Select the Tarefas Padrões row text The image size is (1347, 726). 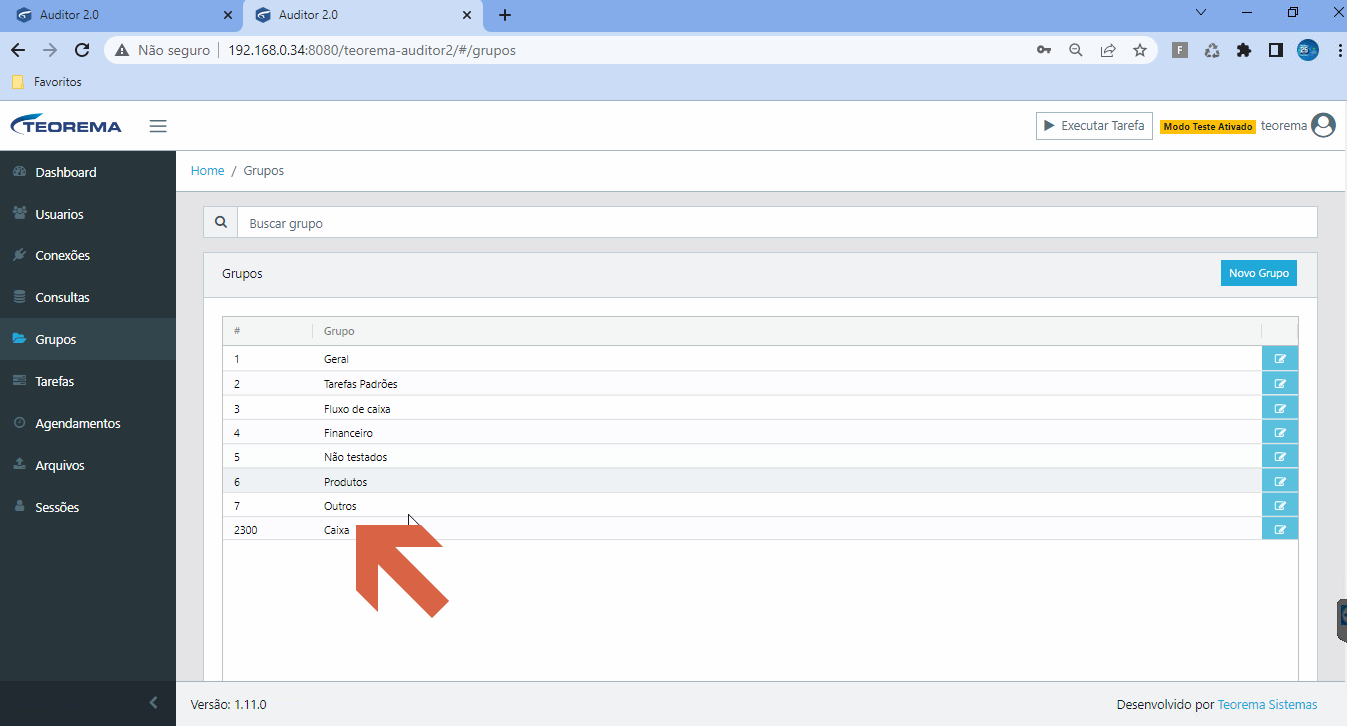point(361,384)
